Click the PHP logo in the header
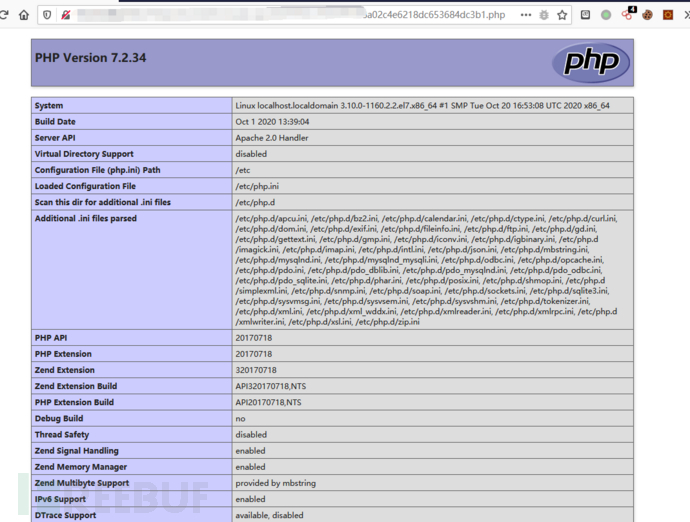The image size is (690, 522). [x=591, y=62]
